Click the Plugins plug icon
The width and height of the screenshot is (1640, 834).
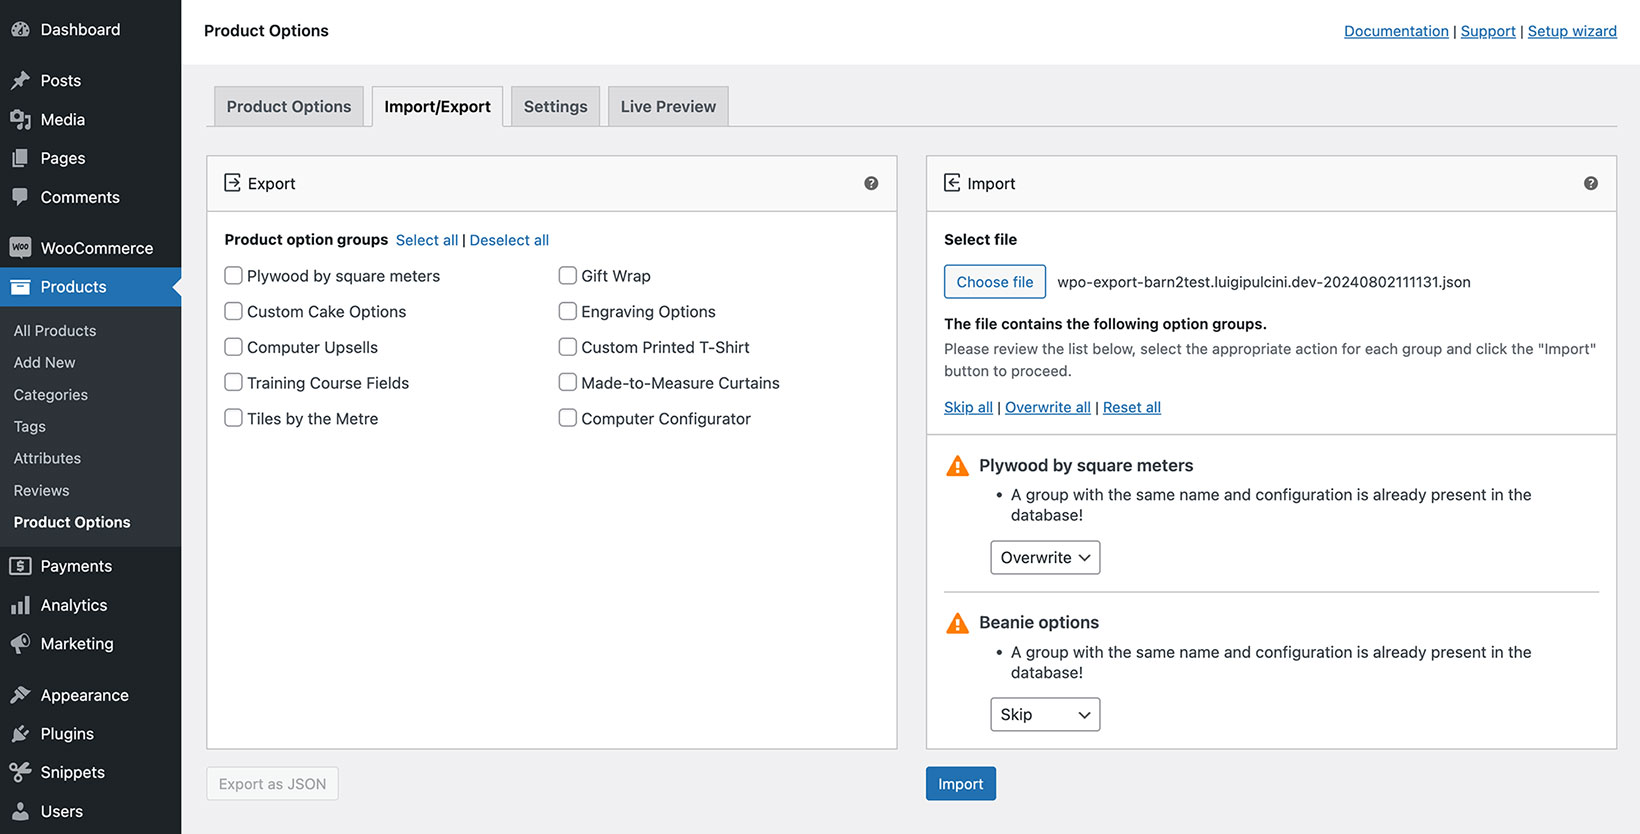[20, 733]
